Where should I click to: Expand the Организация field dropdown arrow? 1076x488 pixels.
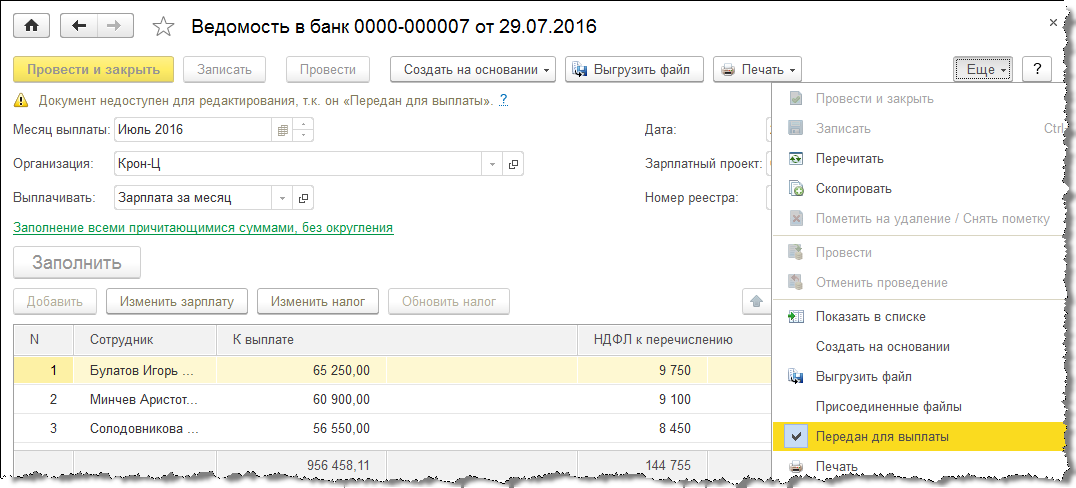491,164
